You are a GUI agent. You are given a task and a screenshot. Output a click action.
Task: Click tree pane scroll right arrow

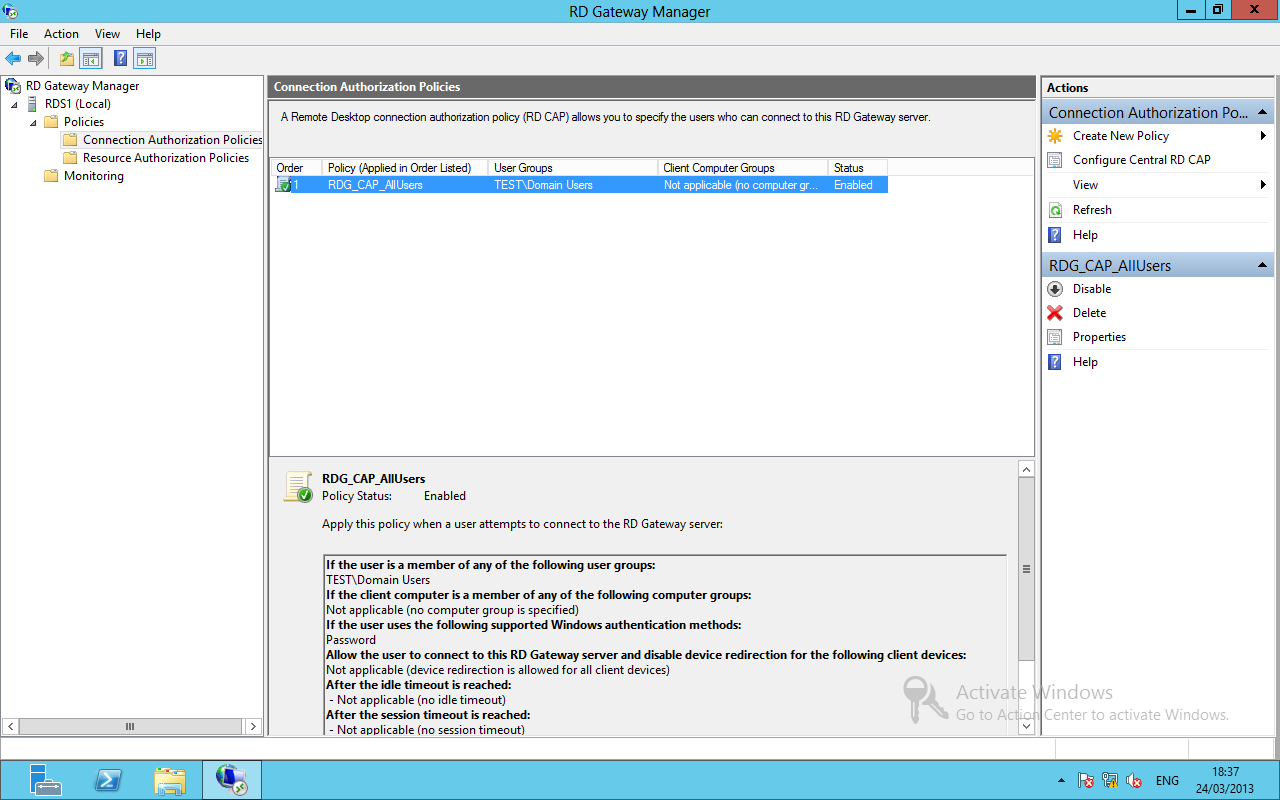254,727
